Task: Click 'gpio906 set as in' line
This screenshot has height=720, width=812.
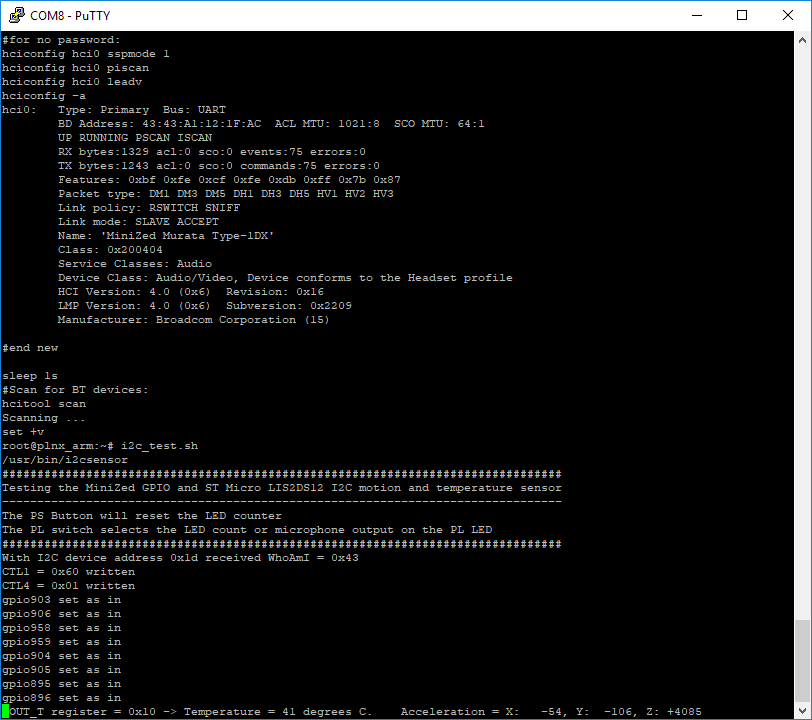Action: 61,613
